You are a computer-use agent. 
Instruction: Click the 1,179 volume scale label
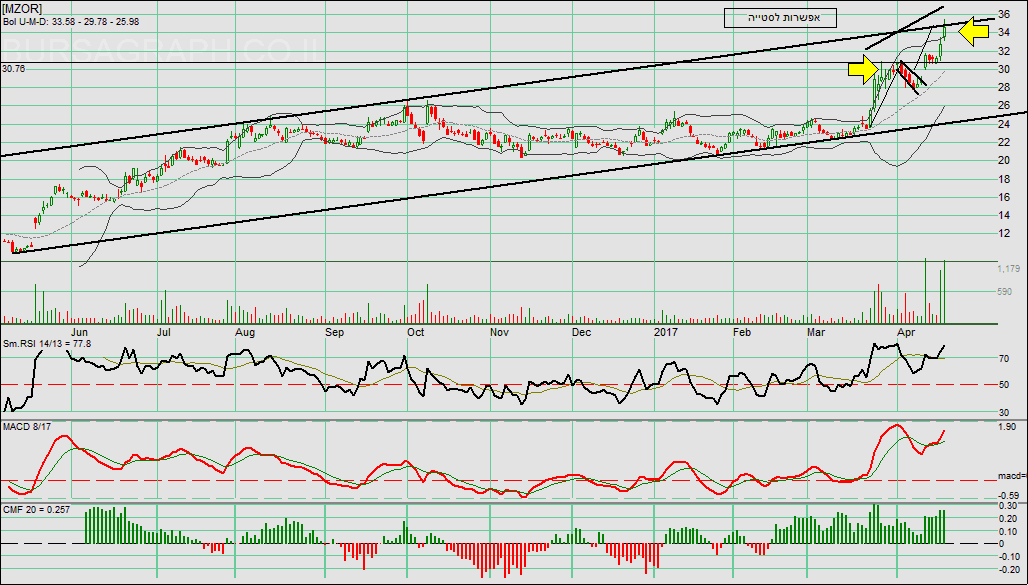click(1009, 269)
